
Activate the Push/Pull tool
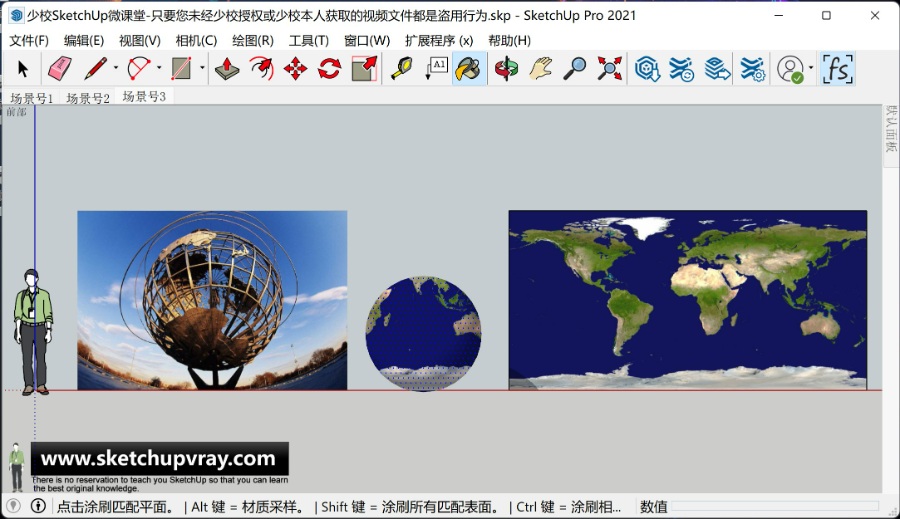227,69
